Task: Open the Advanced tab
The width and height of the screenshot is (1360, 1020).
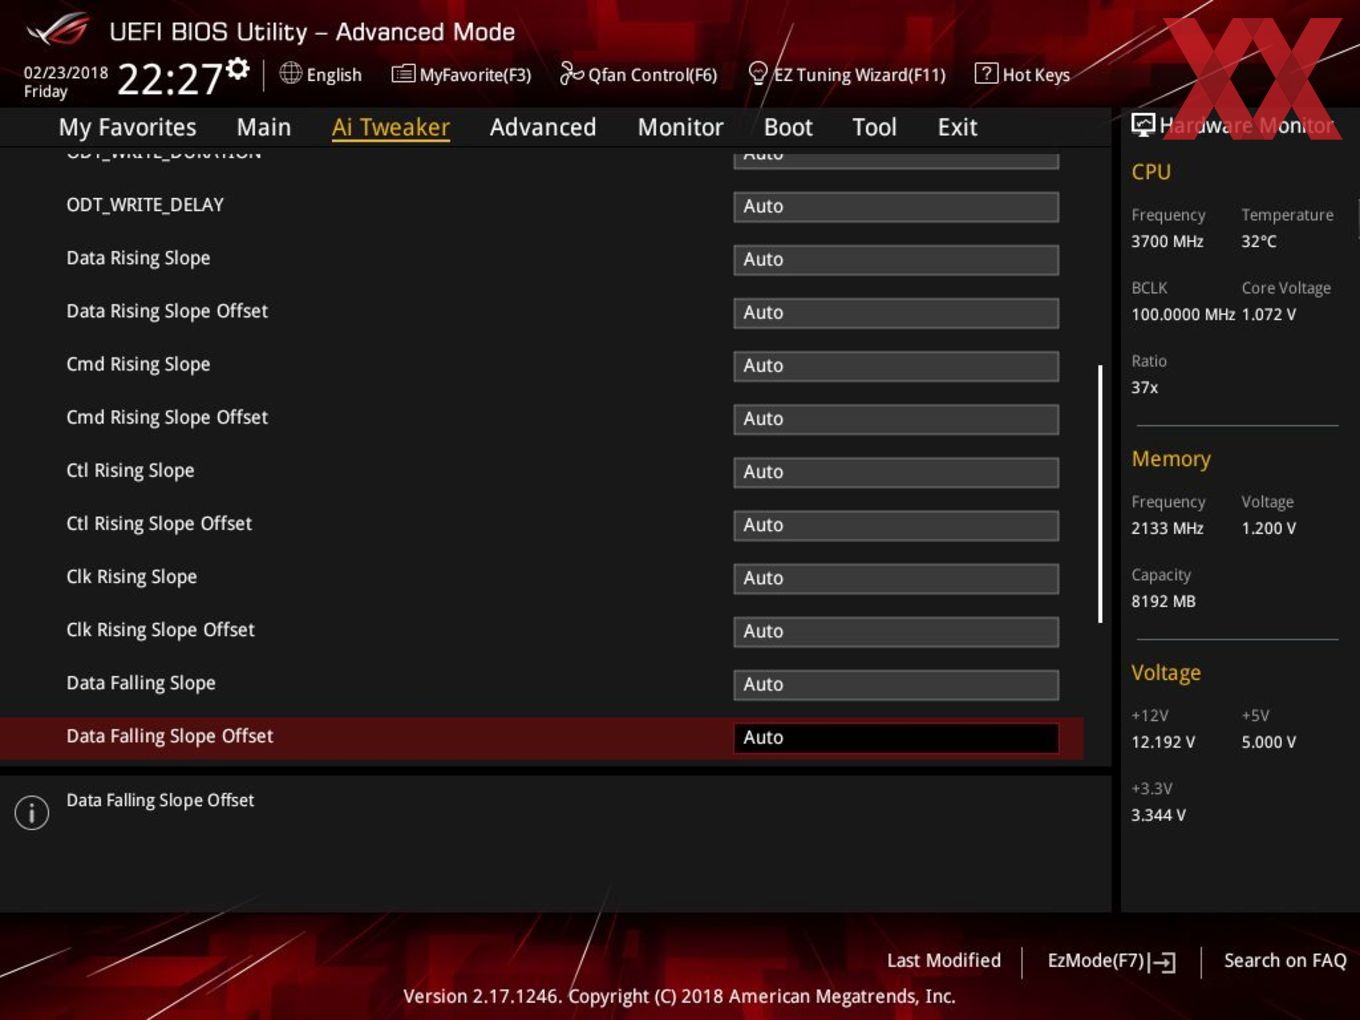Action: pyautogui.click(x=543, y=127)
